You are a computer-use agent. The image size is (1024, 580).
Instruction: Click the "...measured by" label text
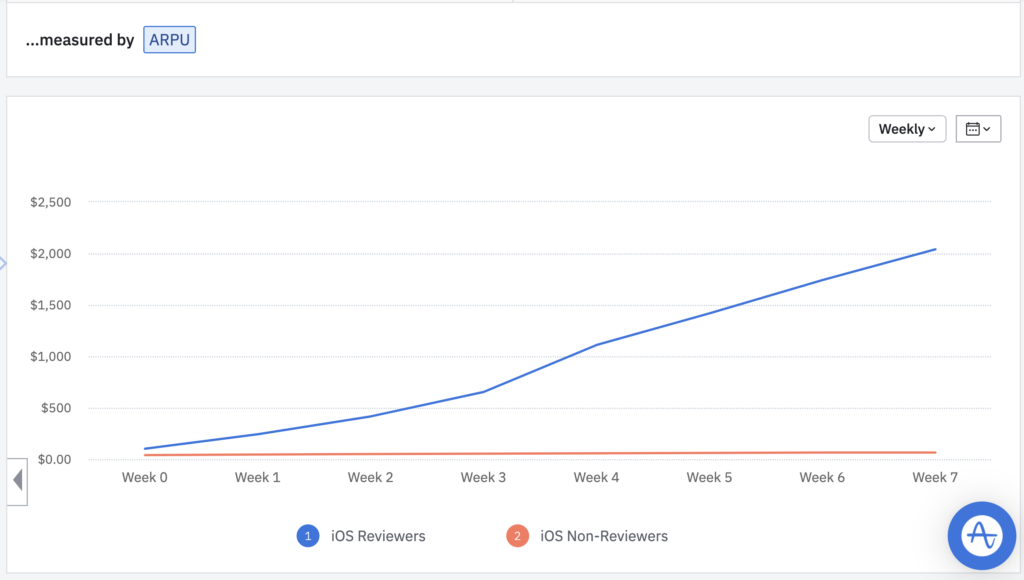pos(80,41)
